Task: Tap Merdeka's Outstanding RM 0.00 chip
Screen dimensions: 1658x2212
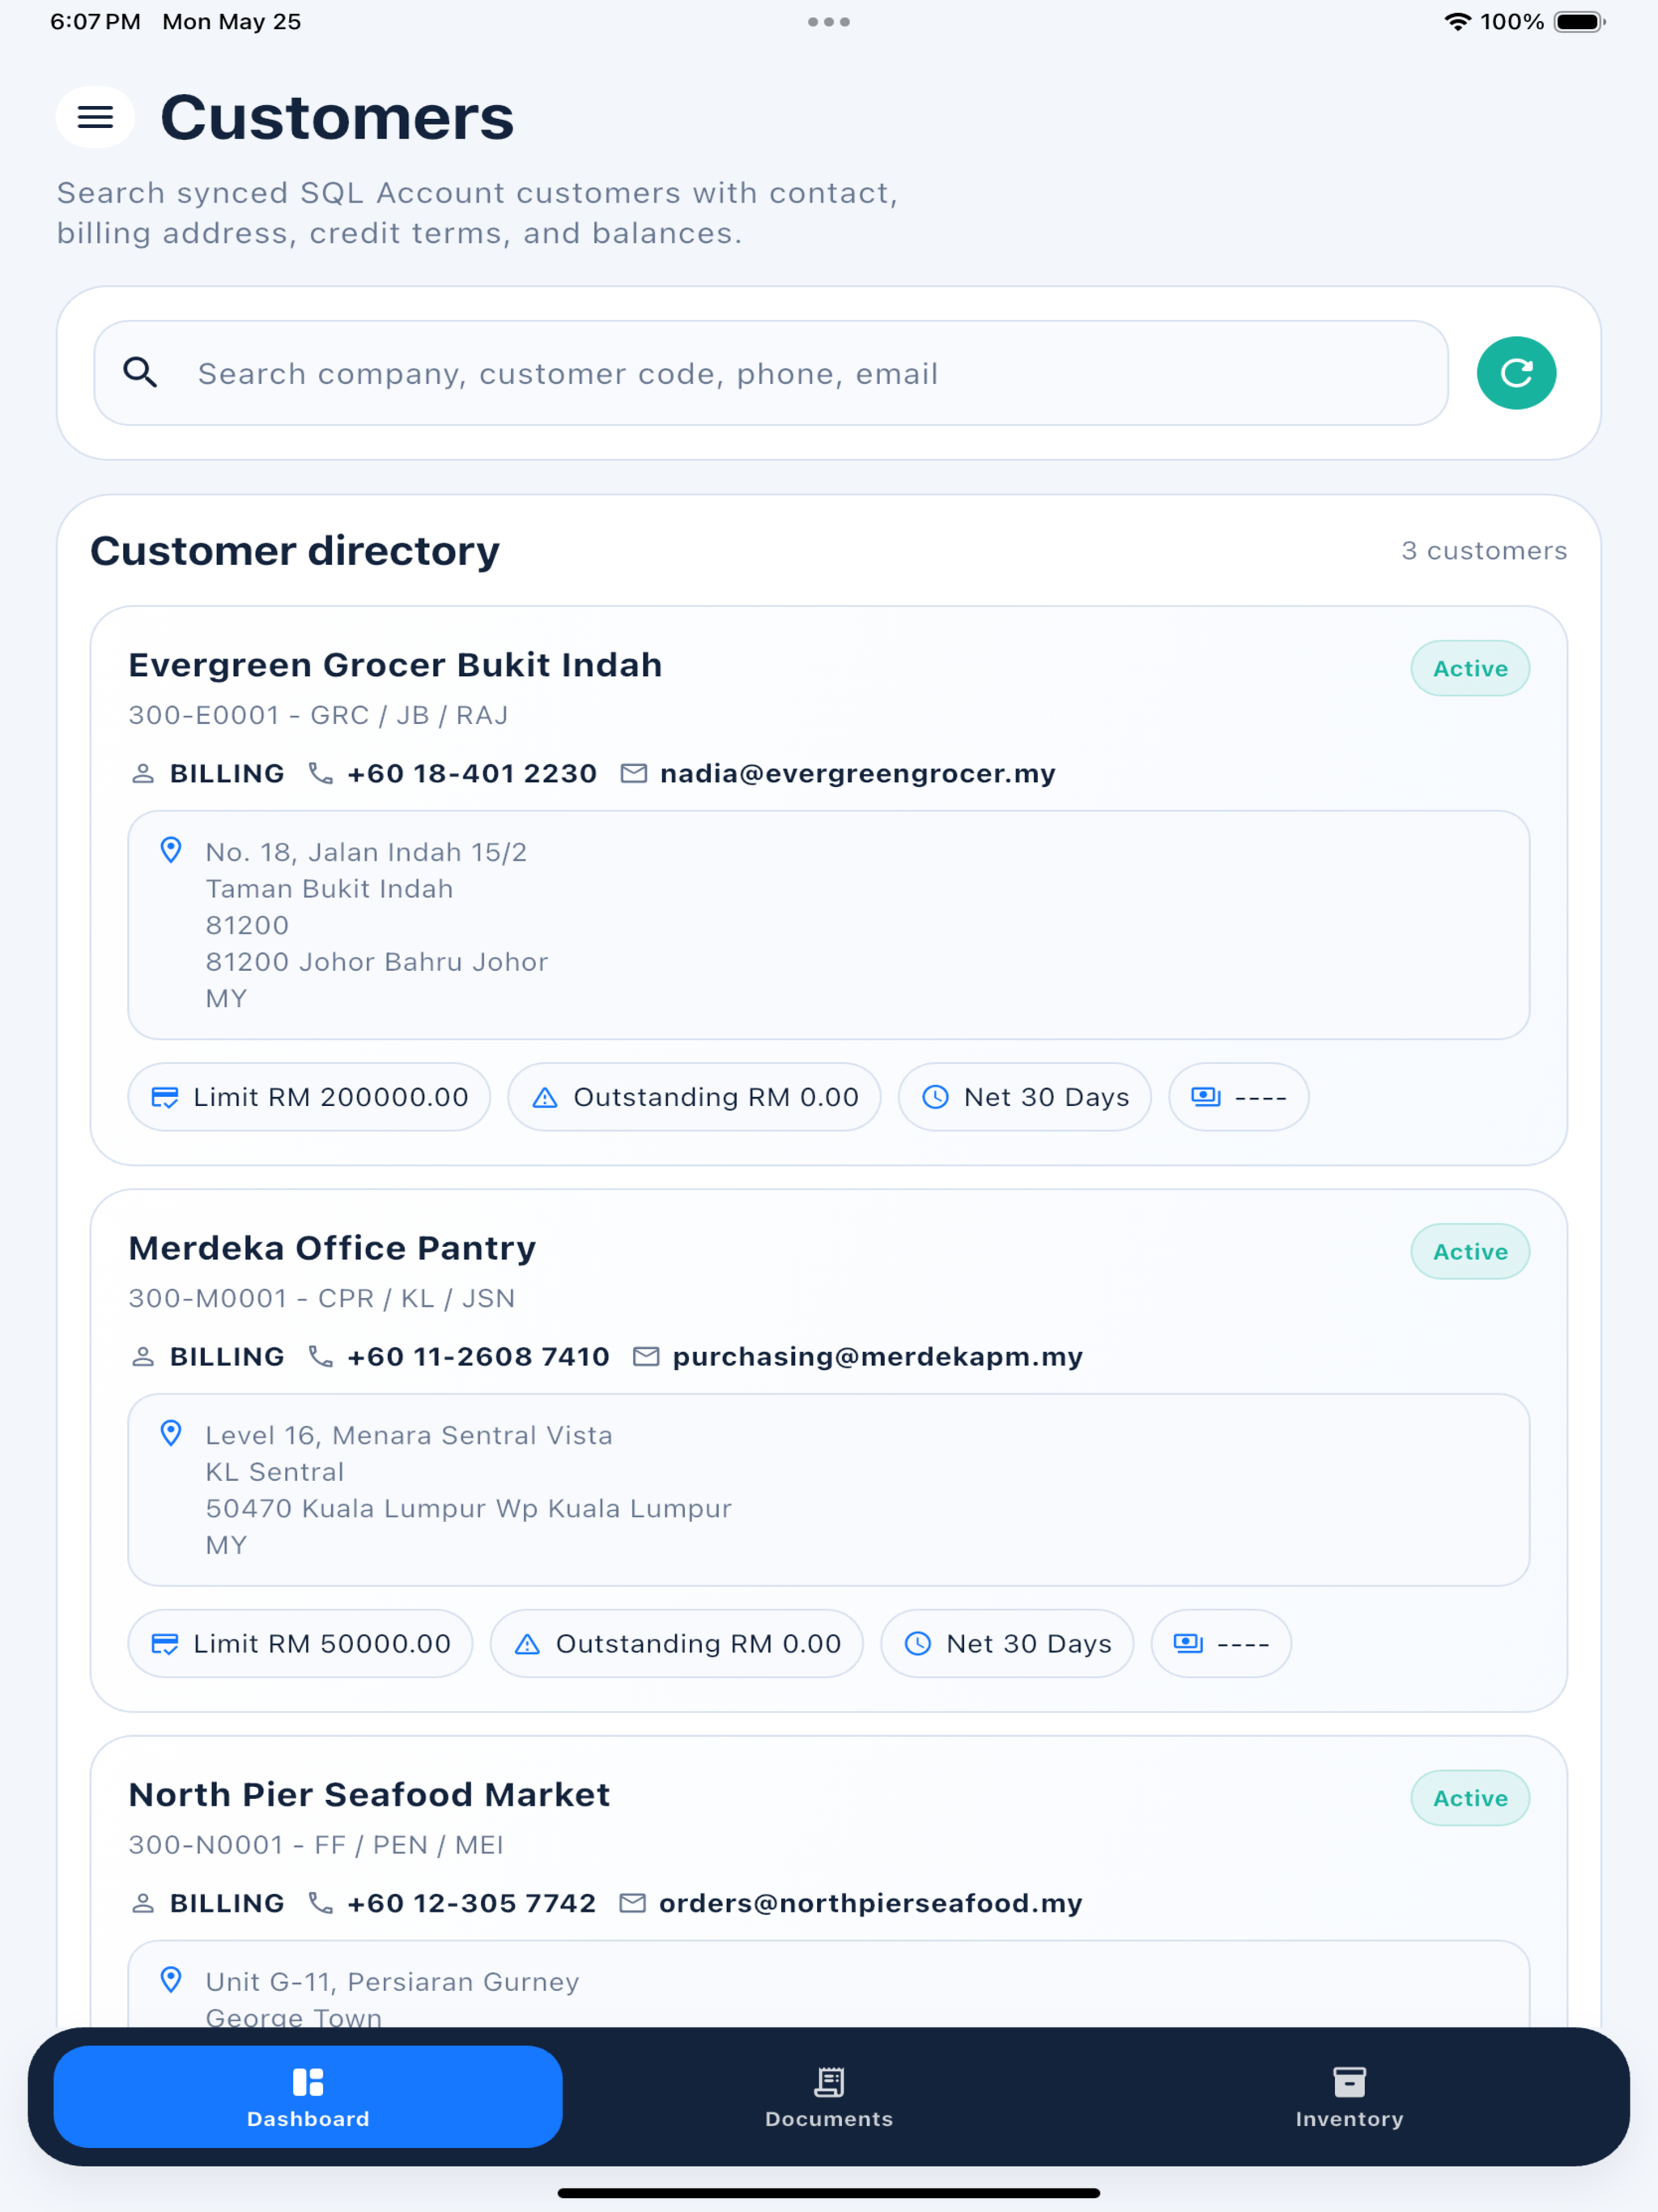Action: click(x=677, y=1644)
